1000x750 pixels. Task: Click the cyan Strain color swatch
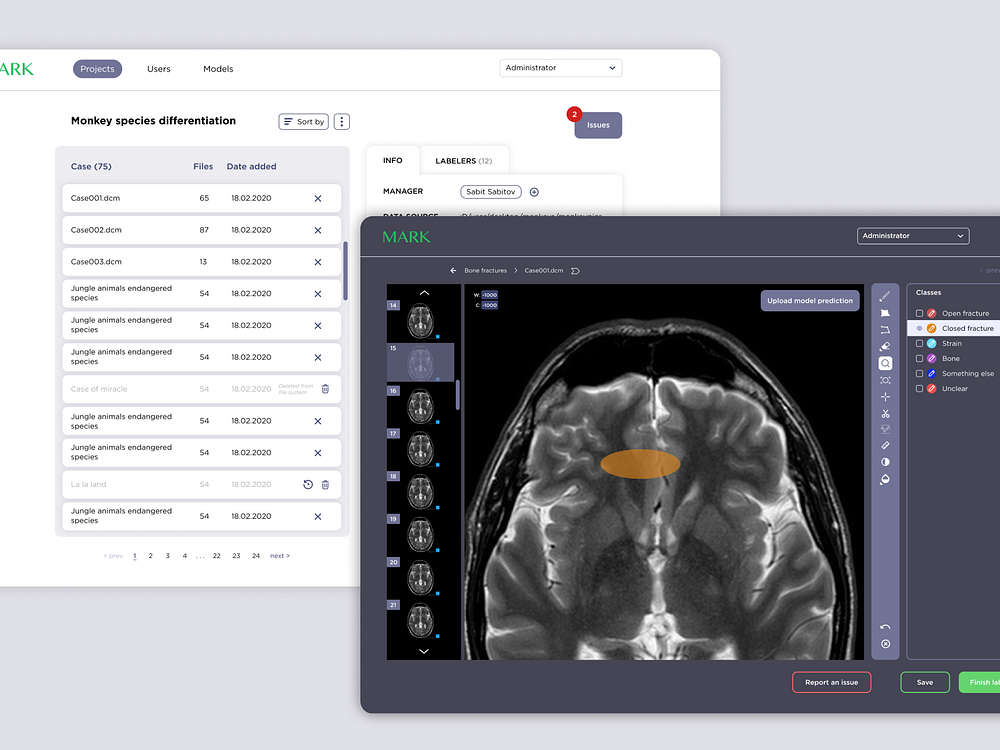[932, 343]
